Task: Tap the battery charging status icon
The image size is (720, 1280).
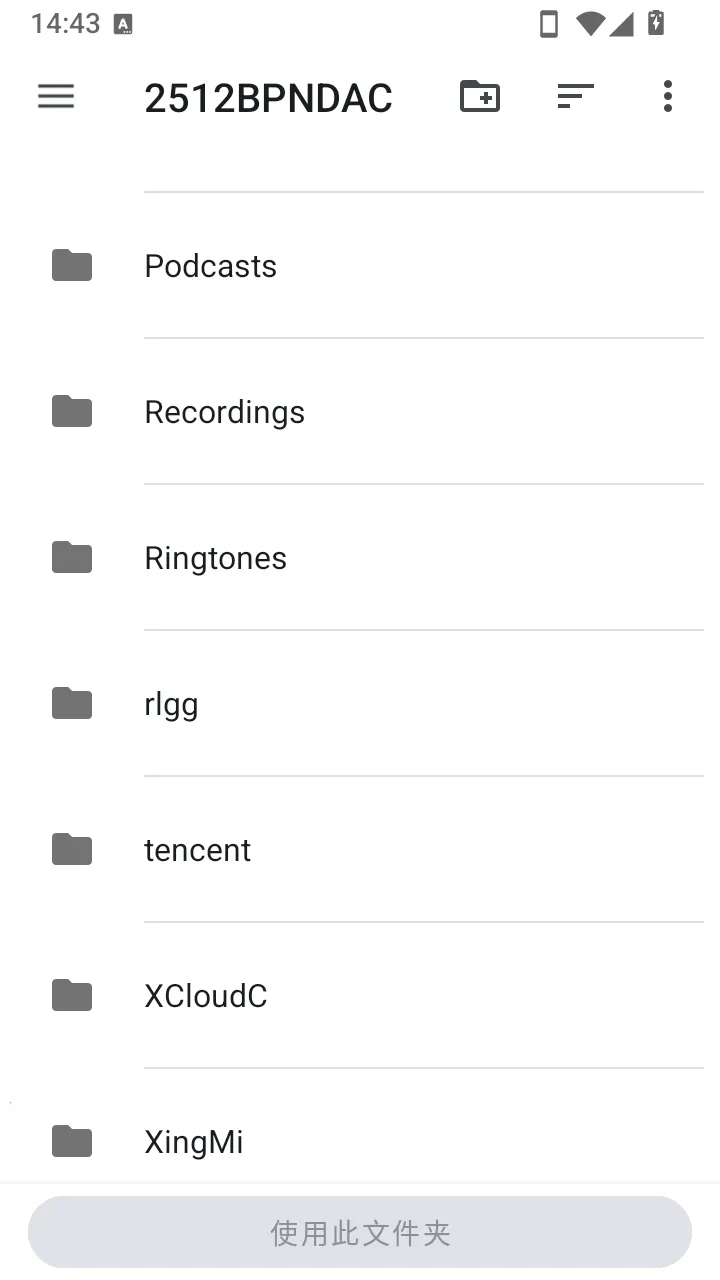Action: [x=656, y=23]
